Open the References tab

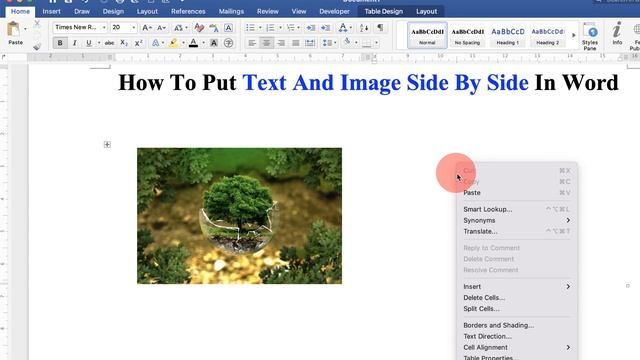(x=188, y=11)
